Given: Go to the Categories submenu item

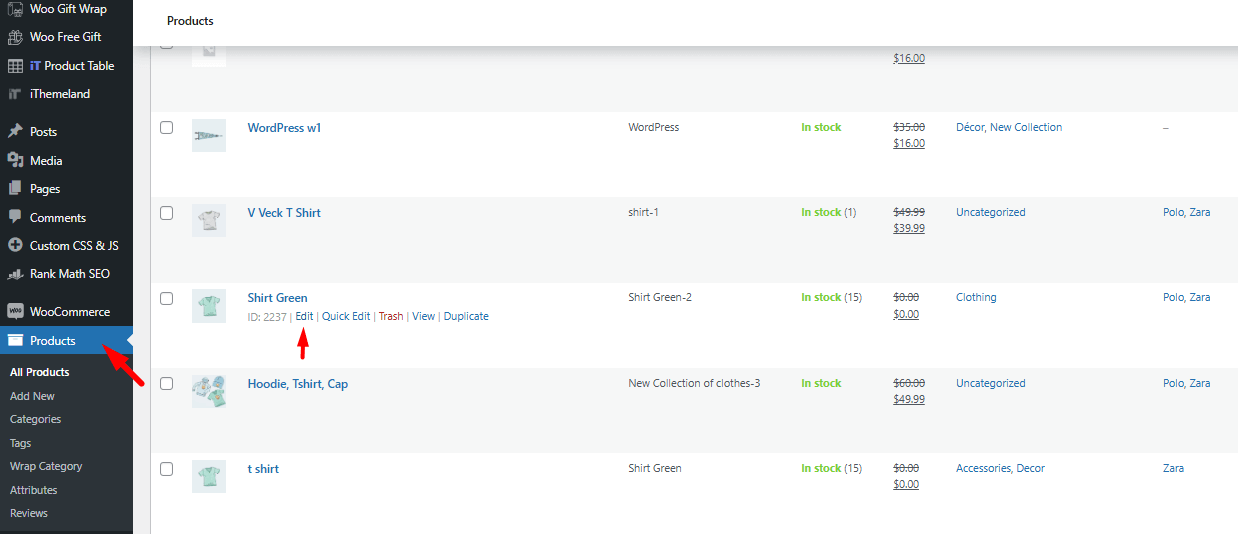Looking at the screenshot, I should coord(35,419).
